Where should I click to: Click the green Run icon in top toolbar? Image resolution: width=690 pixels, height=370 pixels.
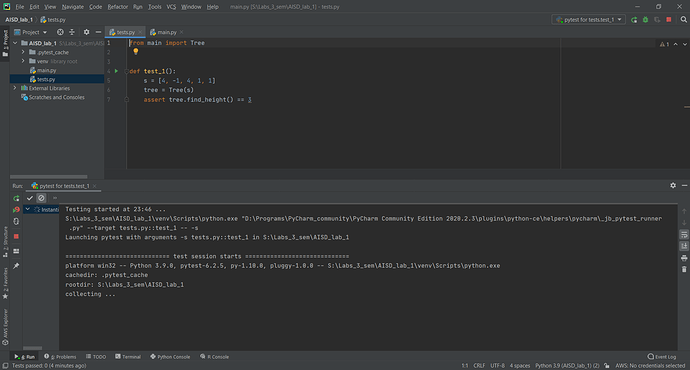[634, 20]
